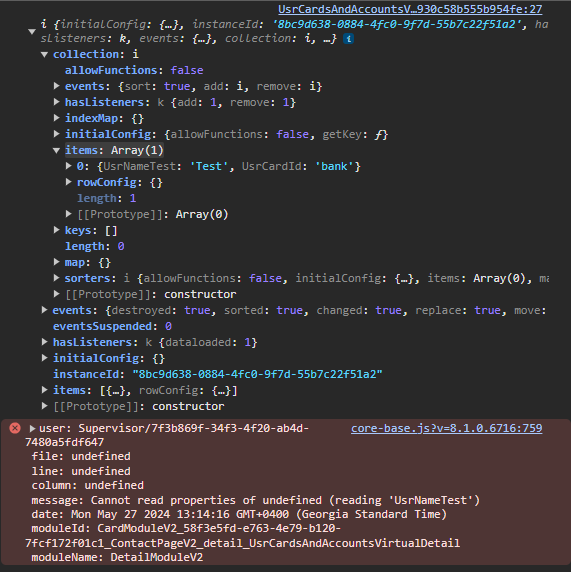The width and height of the screenshot is (571, 572).
Task: Expand the keys array node
Action: click(57, 230)
